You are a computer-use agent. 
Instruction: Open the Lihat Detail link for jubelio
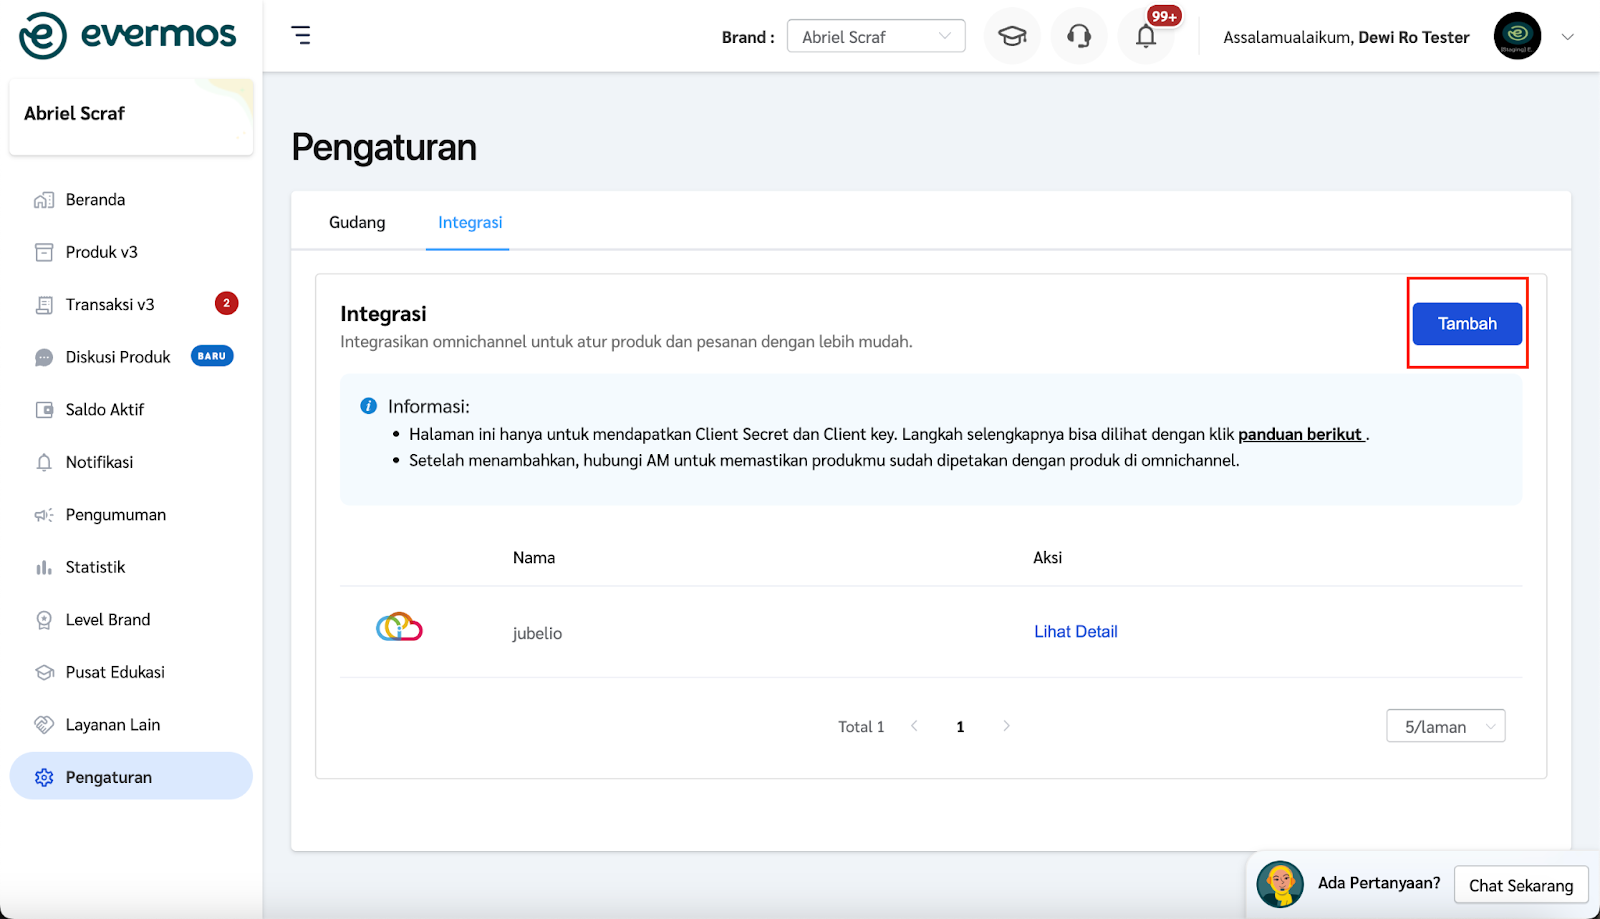pos(1075,631)
